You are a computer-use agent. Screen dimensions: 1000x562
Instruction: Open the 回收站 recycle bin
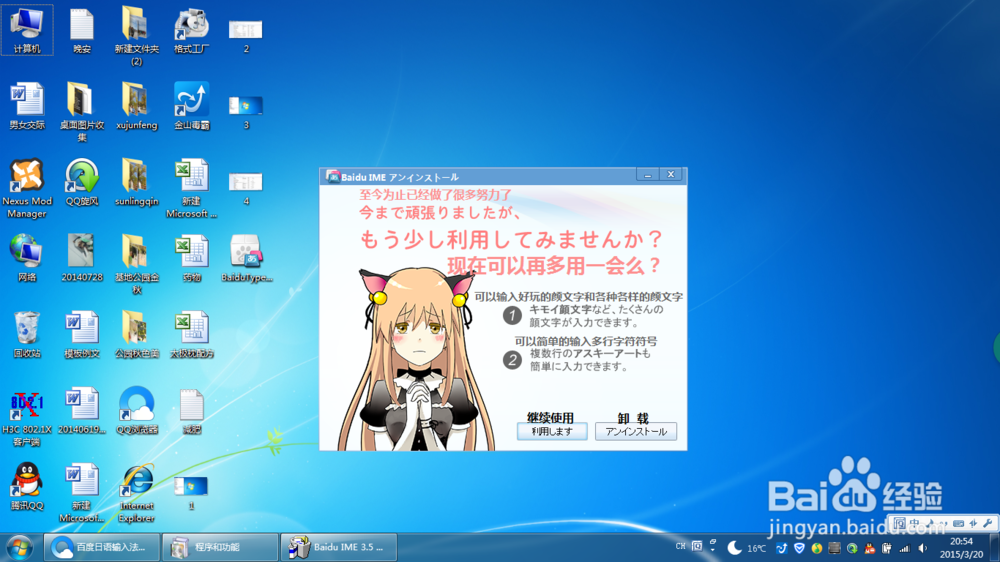pyautogui.click(x=27, y=334)
